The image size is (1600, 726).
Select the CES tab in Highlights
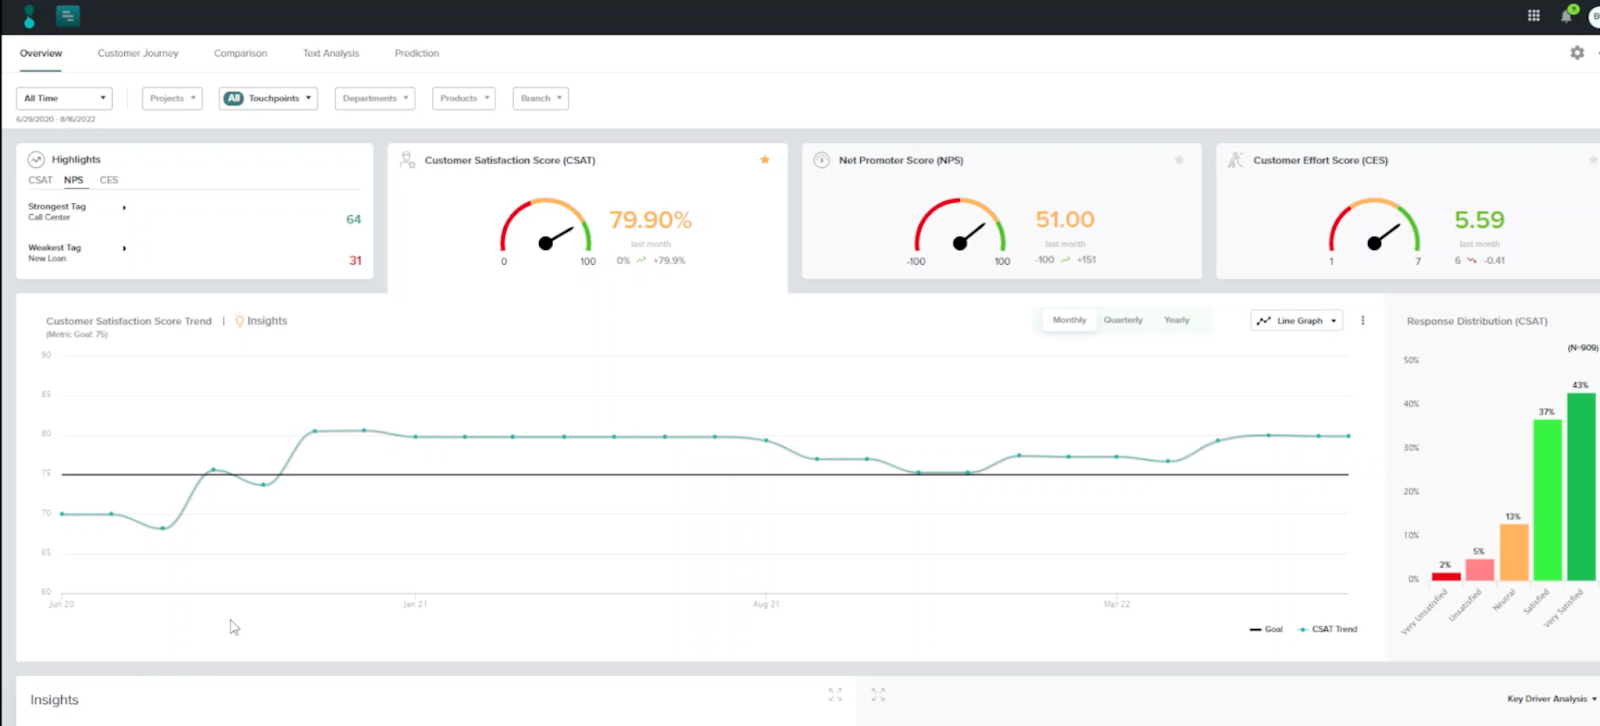pos(109,180)
